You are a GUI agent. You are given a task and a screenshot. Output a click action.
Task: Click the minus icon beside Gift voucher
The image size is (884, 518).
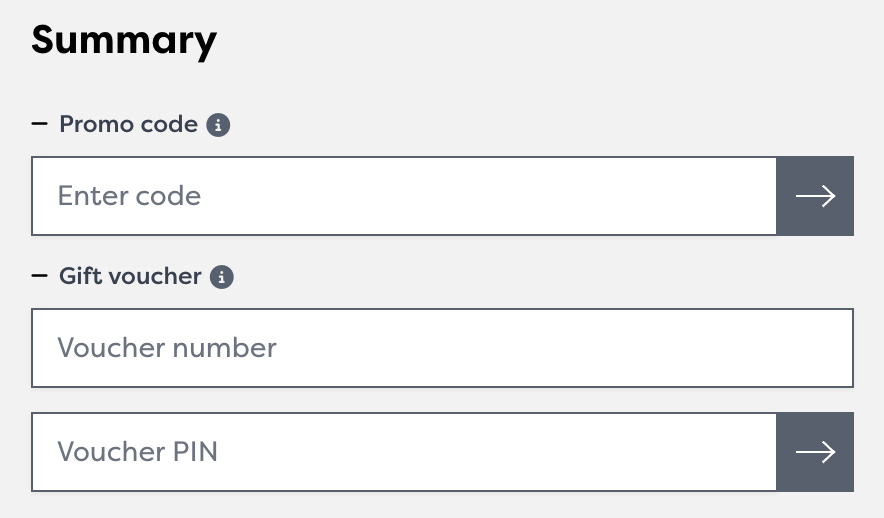pyautogui.click(x=40, y=276)
